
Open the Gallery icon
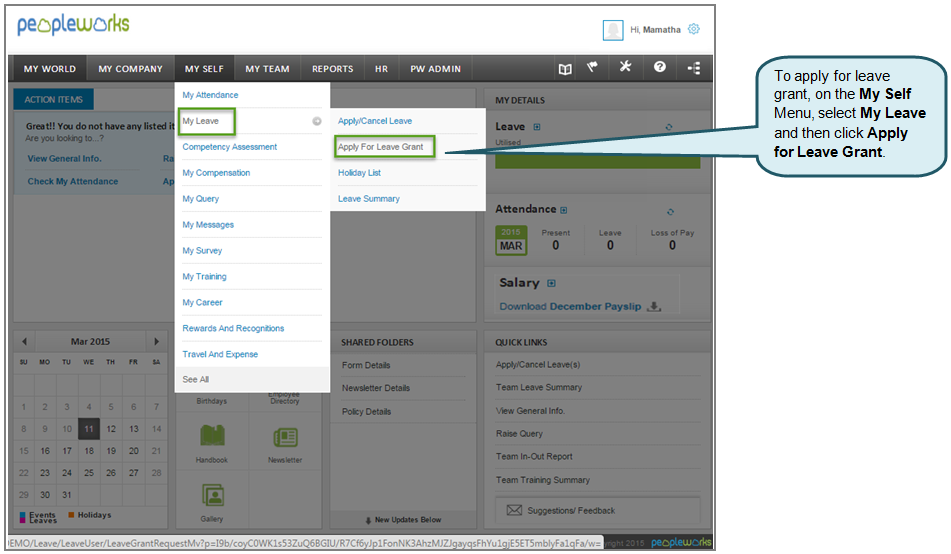pos(213,496)
